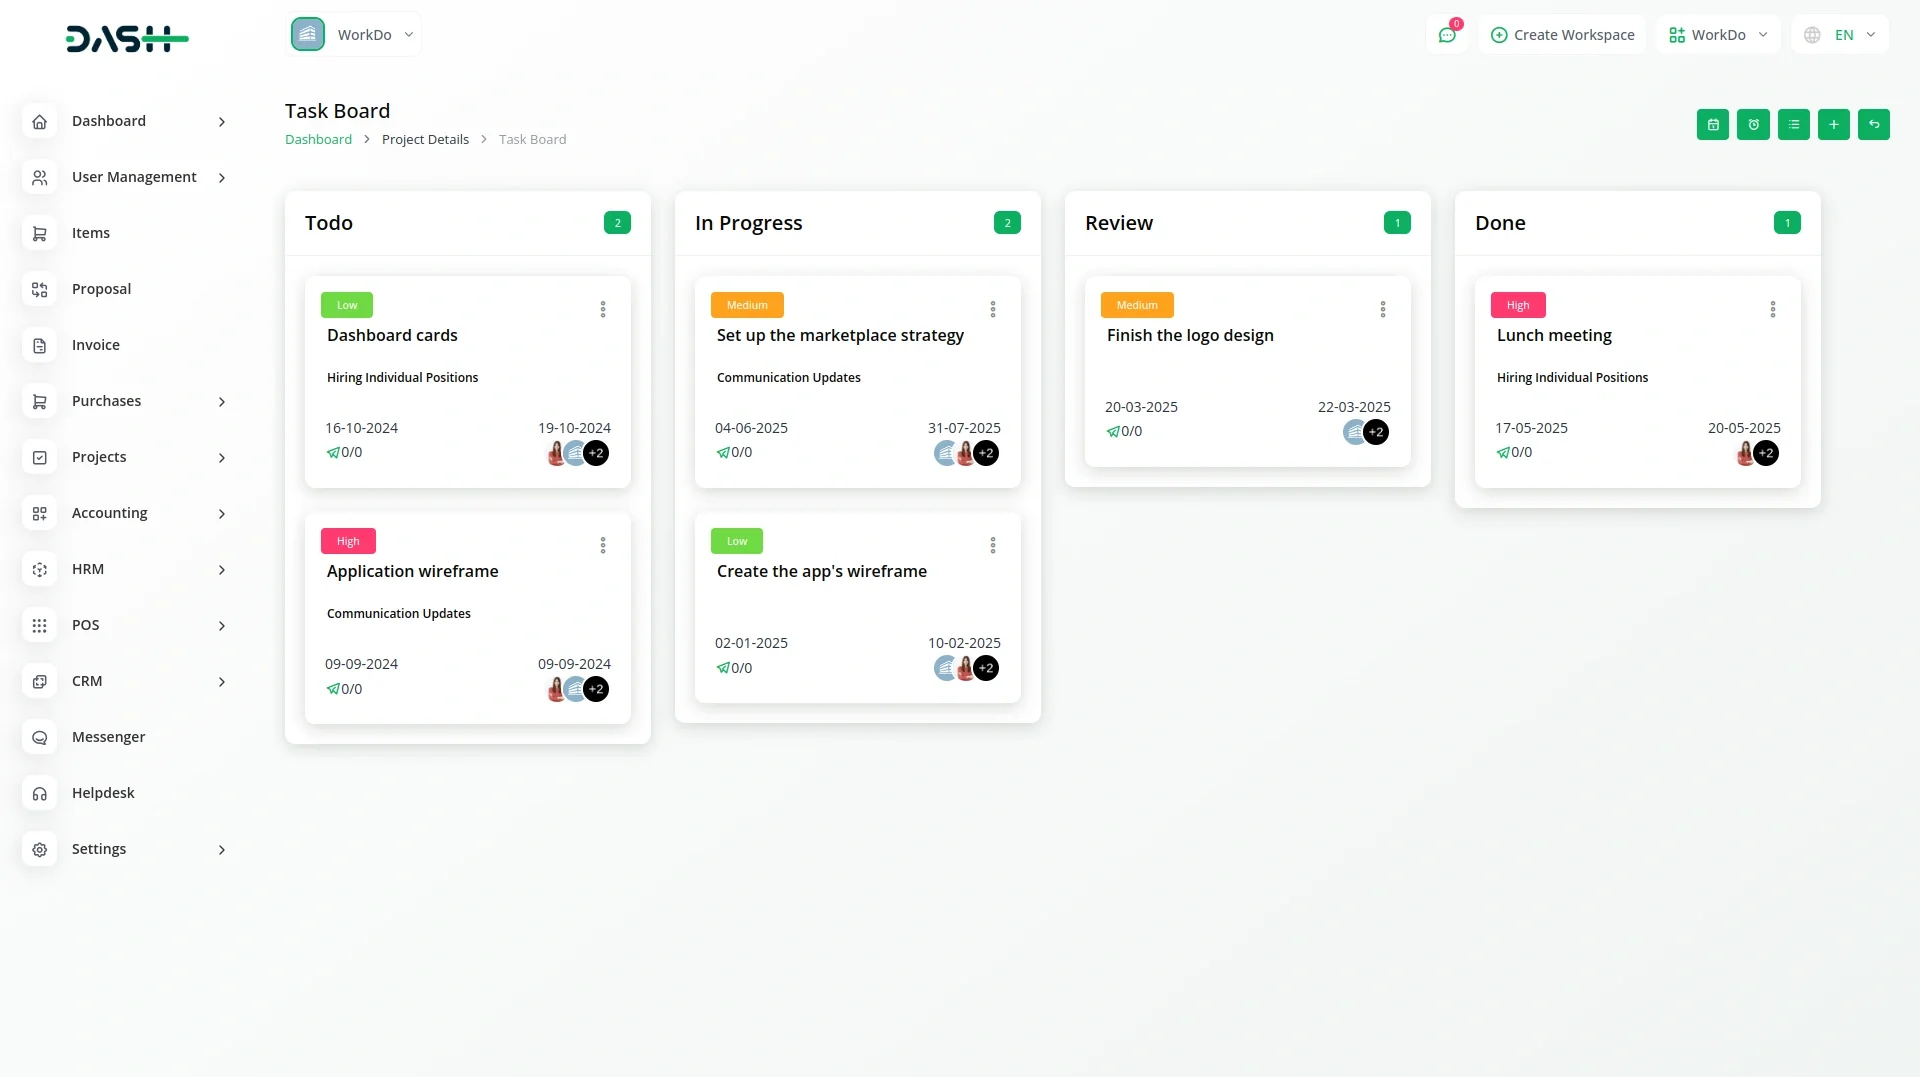Open Helpdesk from the sidebar
Screen dimensions: 1920x1077
(103, 793)
